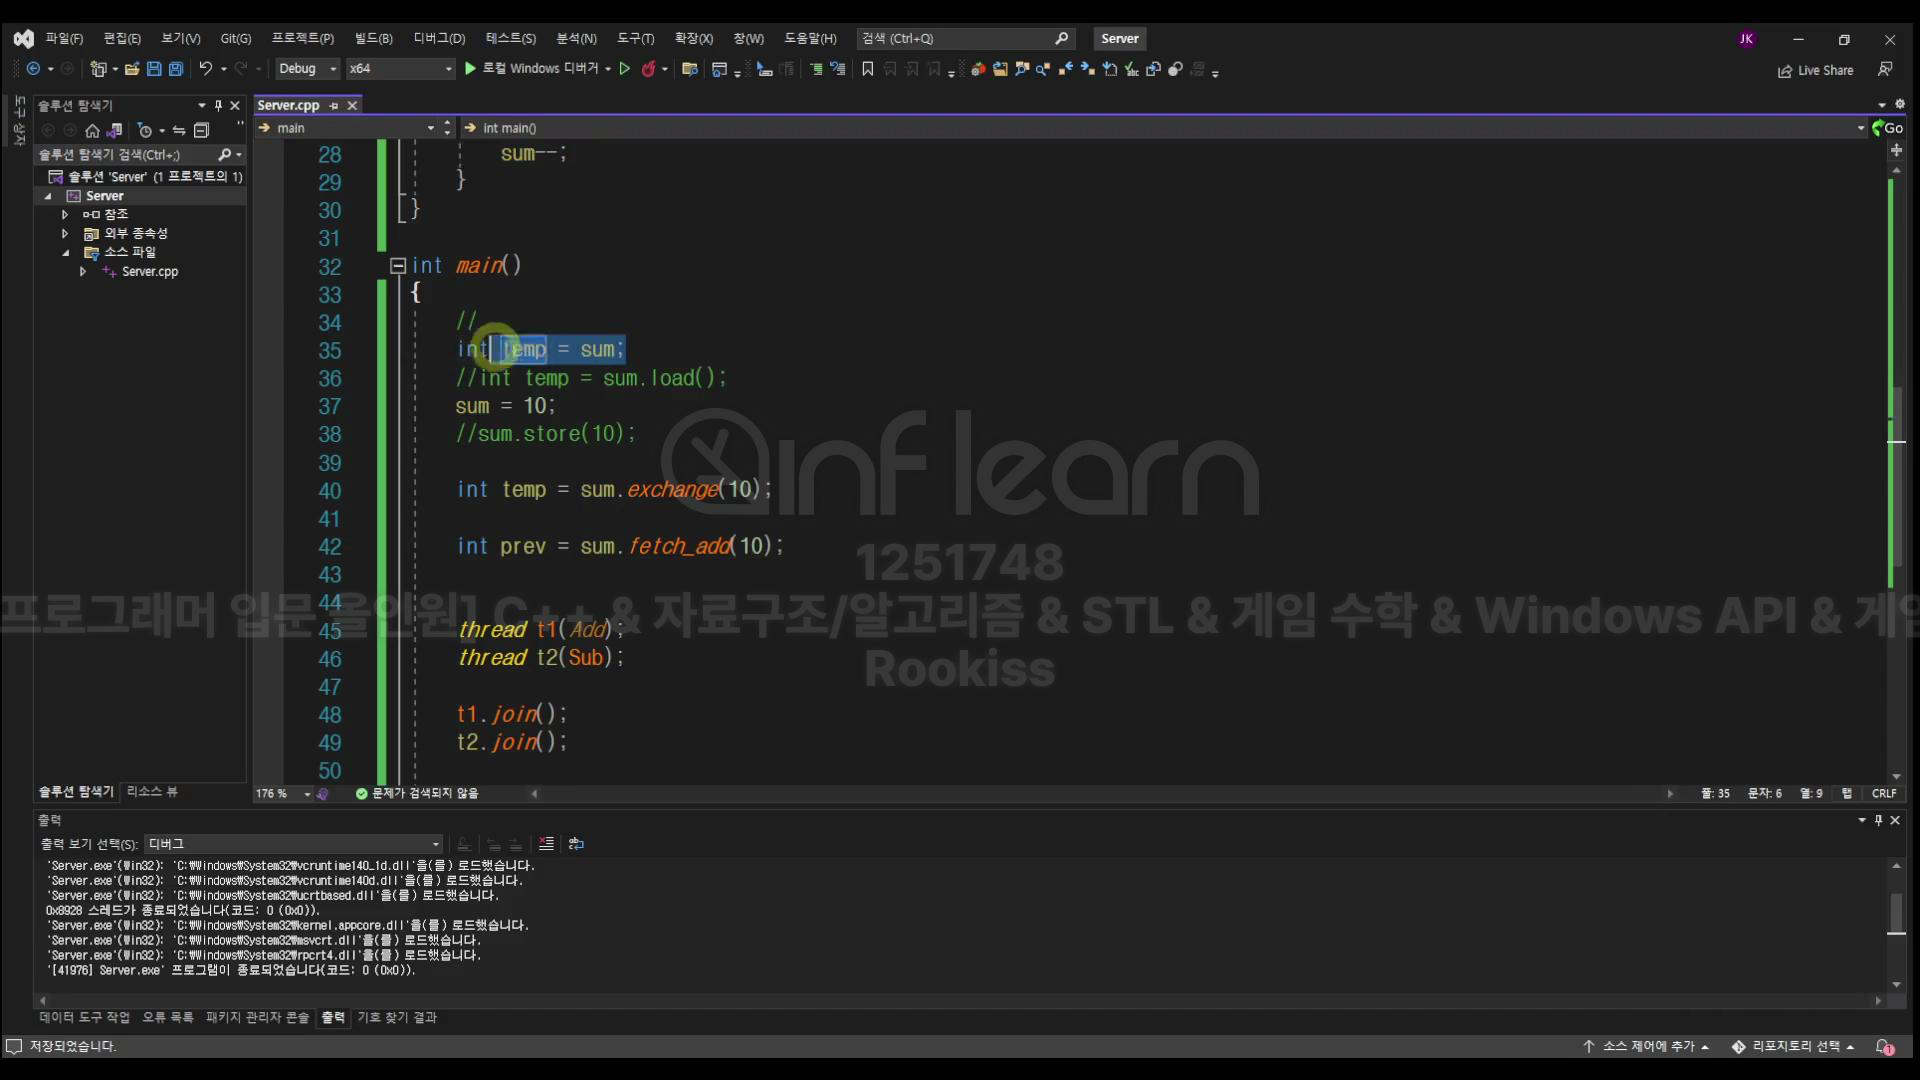Click the Hot Reload flame icon
Viewport: 1920px width, 1080px height.
coord(648,69)
